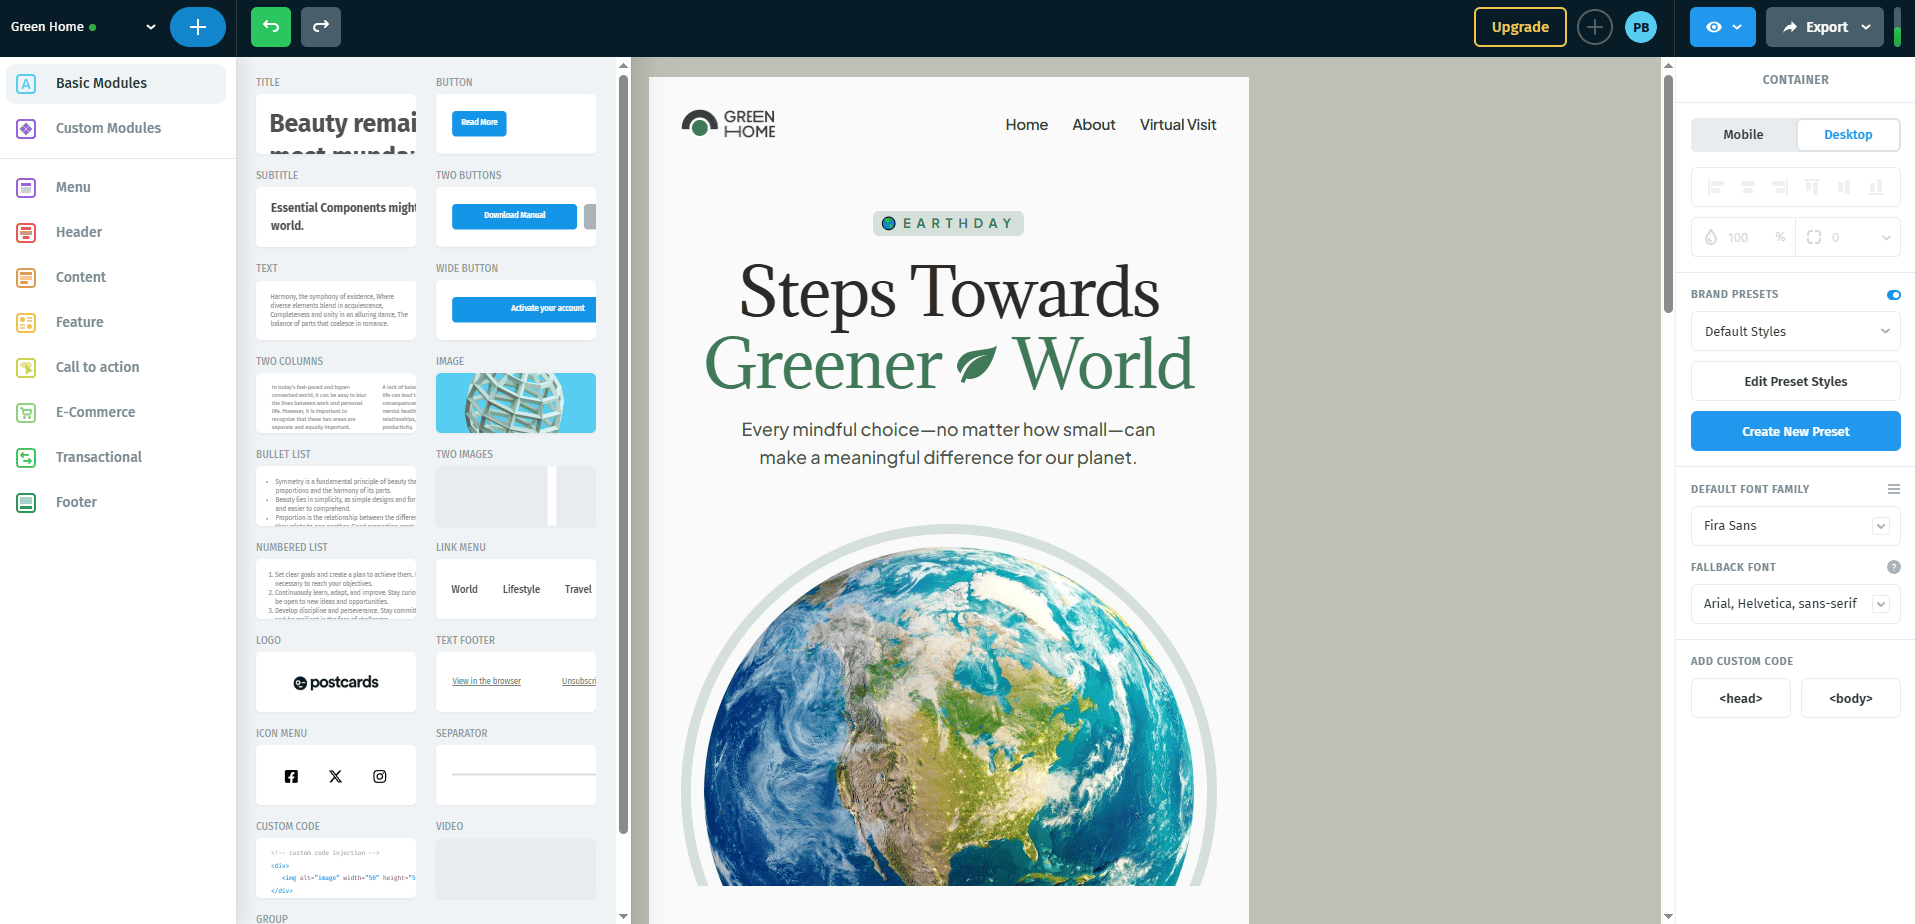Click the modules panel scrollbar
The image size is (1915, 924).
point(623,455)
